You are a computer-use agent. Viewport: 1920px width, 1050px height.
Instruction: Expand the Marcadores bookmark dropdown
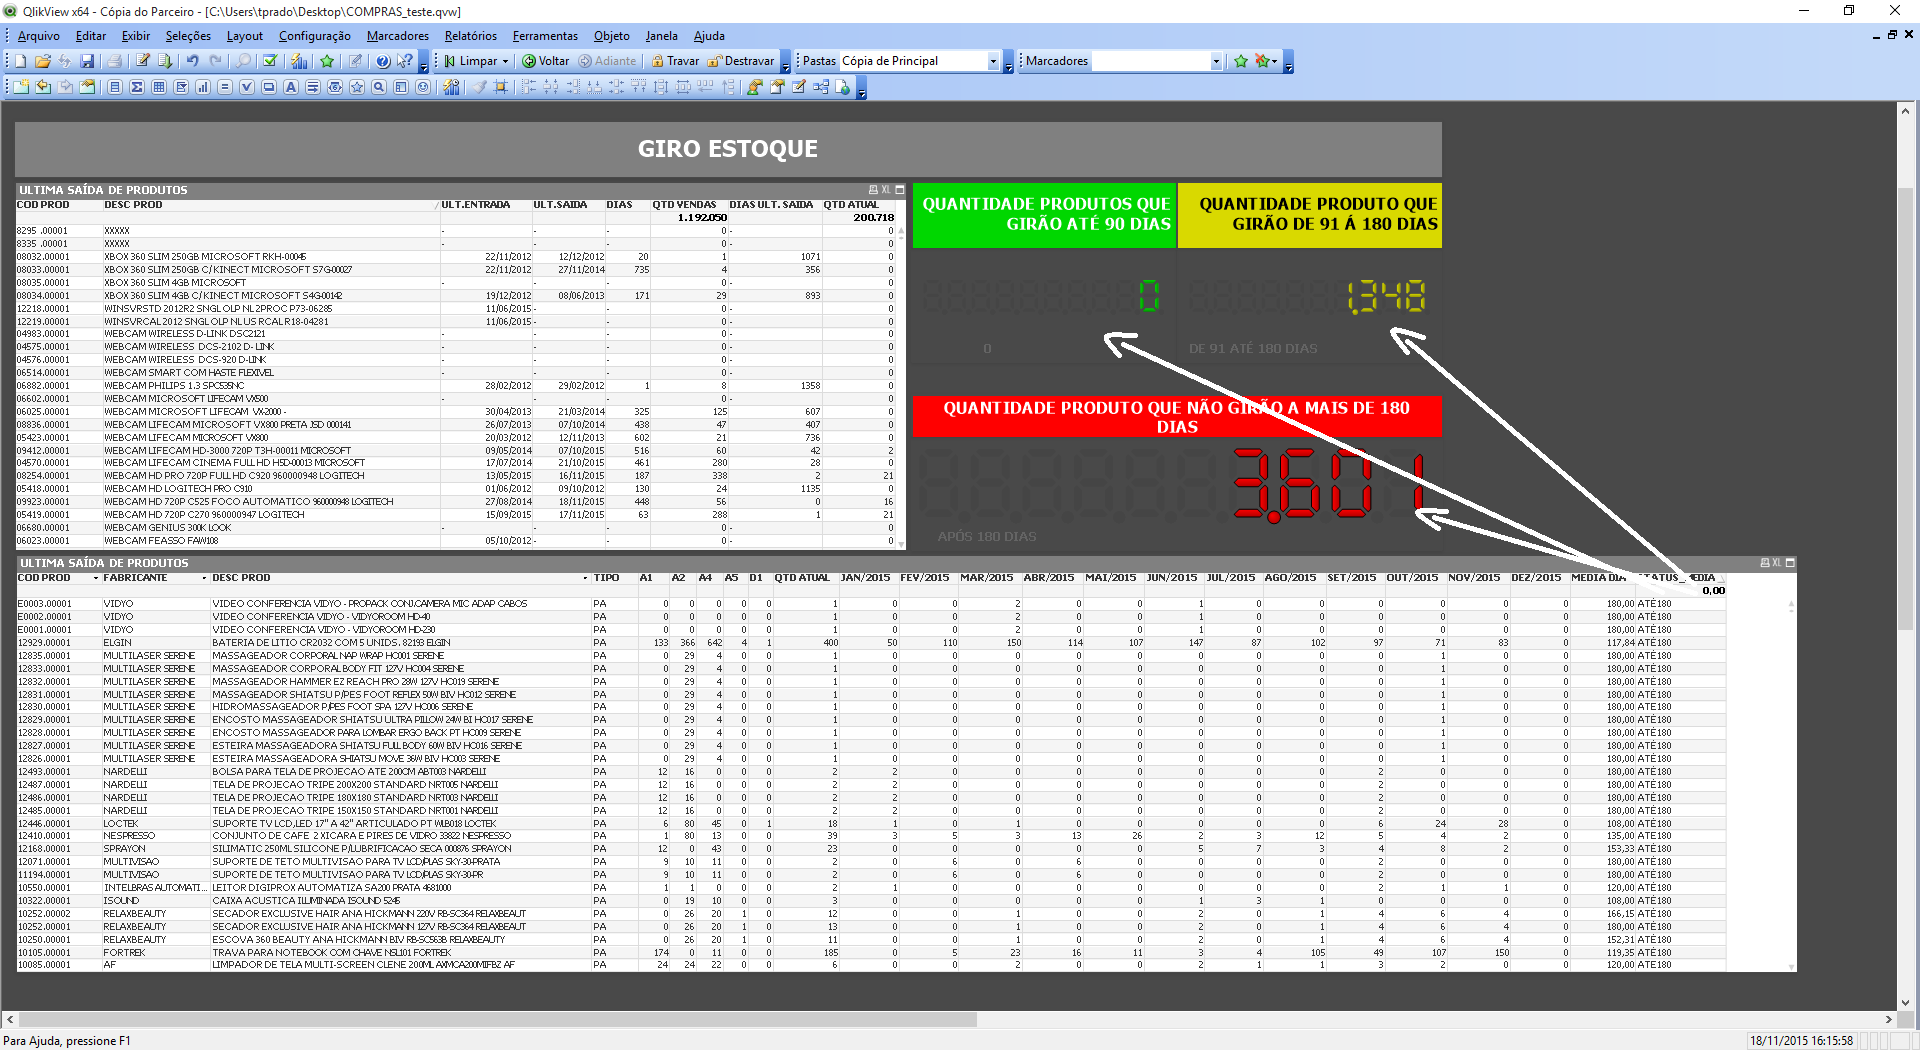tap(1216, 61)
